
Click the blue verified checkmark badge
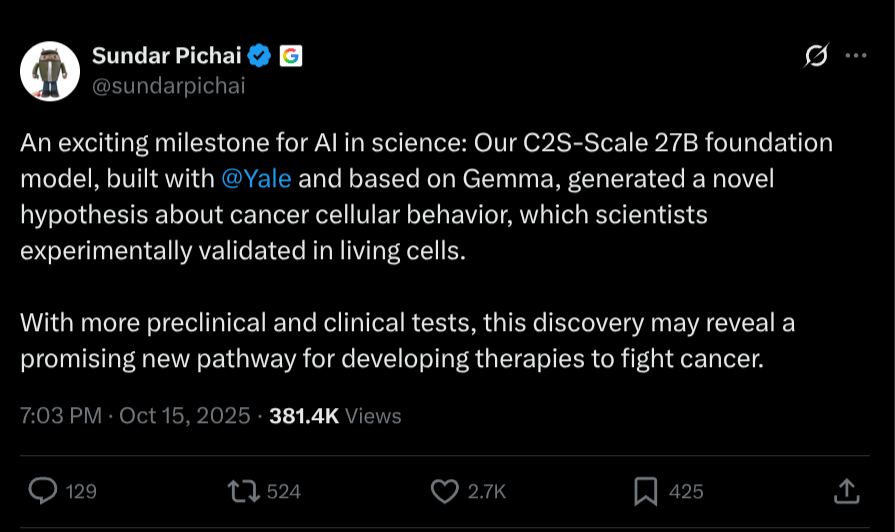[x=259, y=56]
